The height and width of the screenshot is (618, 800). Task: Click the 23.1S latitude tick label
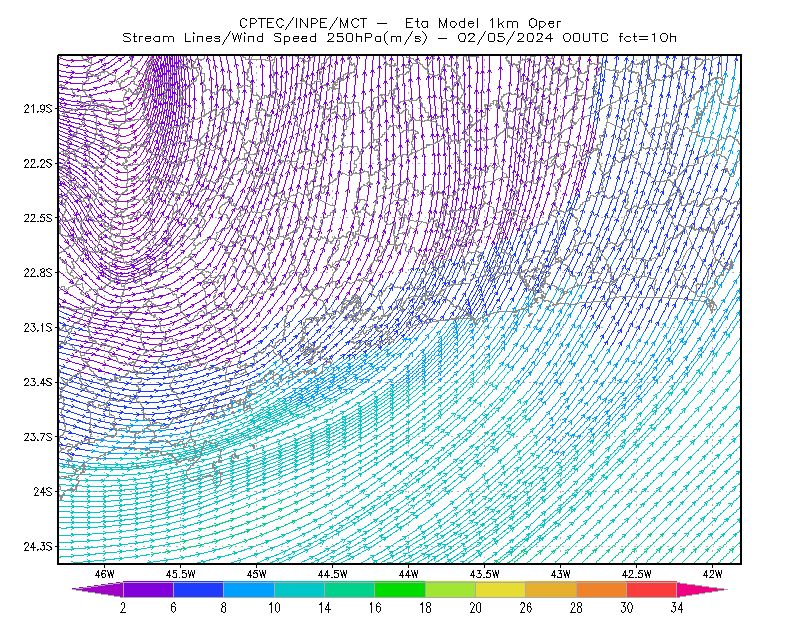(37, 328)
